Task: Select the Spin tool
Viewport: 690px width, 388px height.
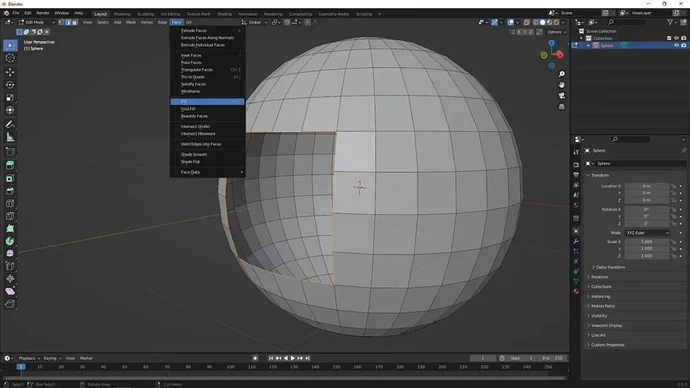Action: point(10,241)
